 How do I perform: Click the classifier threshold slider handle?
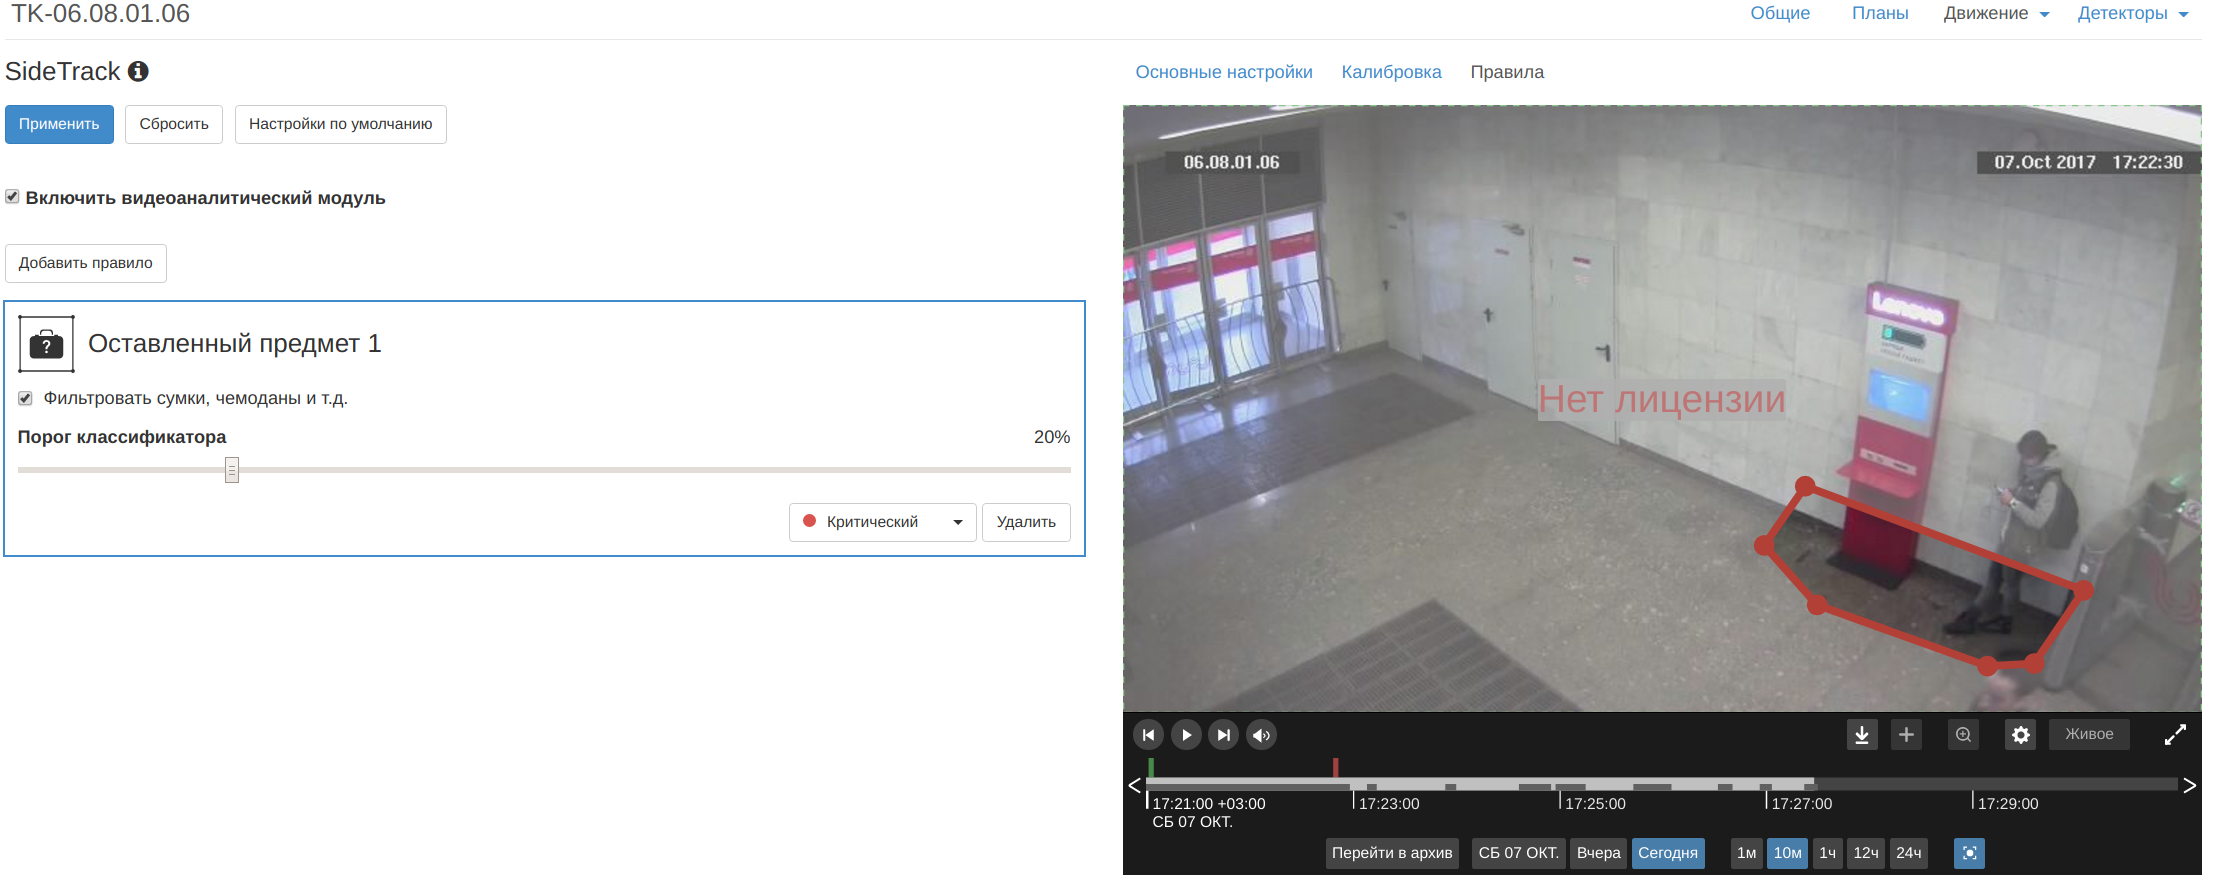coord(232,470)
